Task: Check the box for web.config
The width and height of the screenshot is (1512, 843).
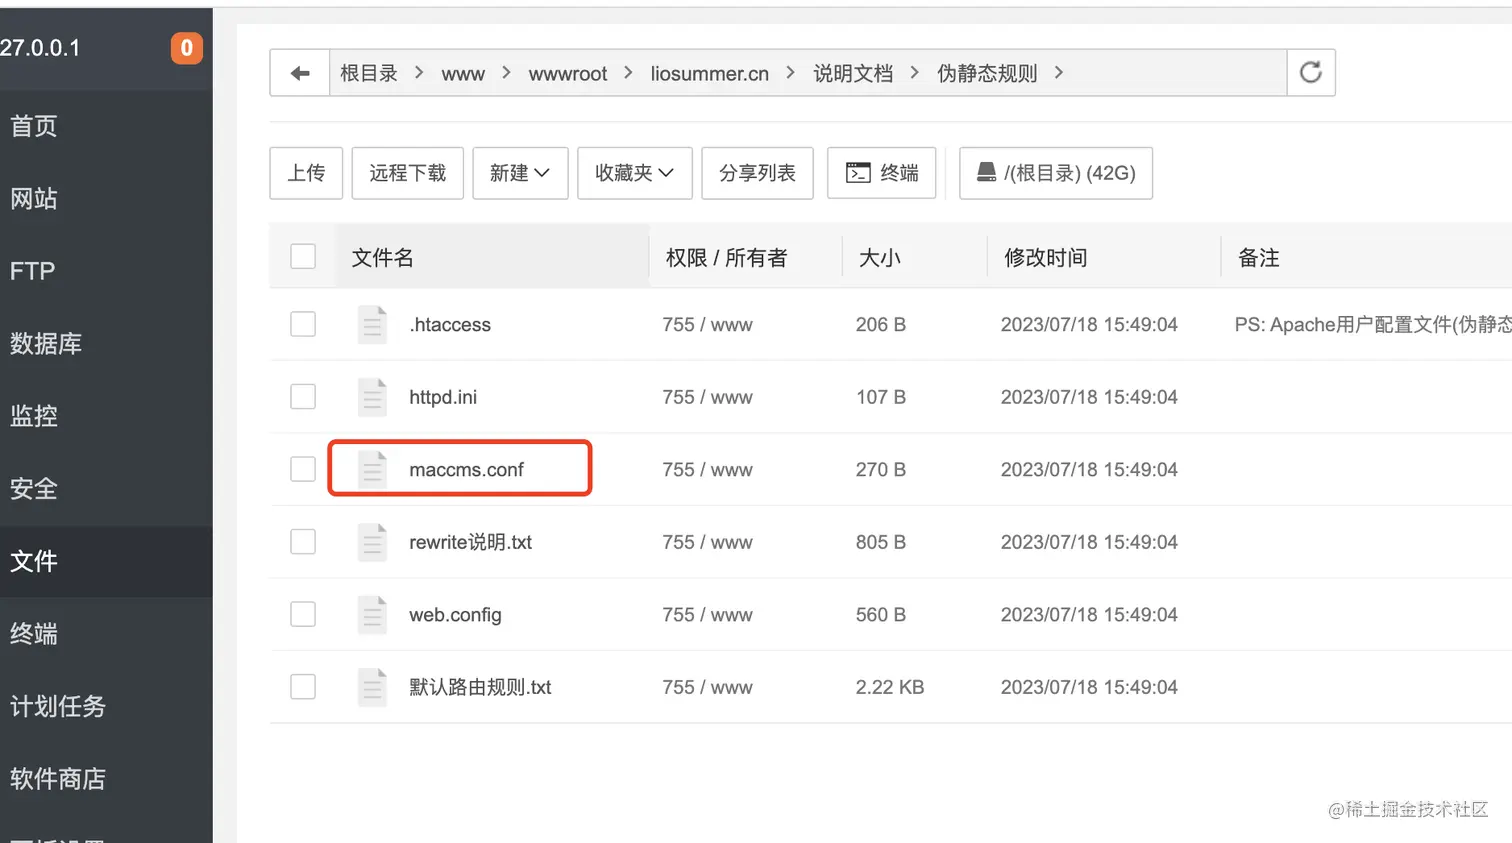Action: (303, 614)
